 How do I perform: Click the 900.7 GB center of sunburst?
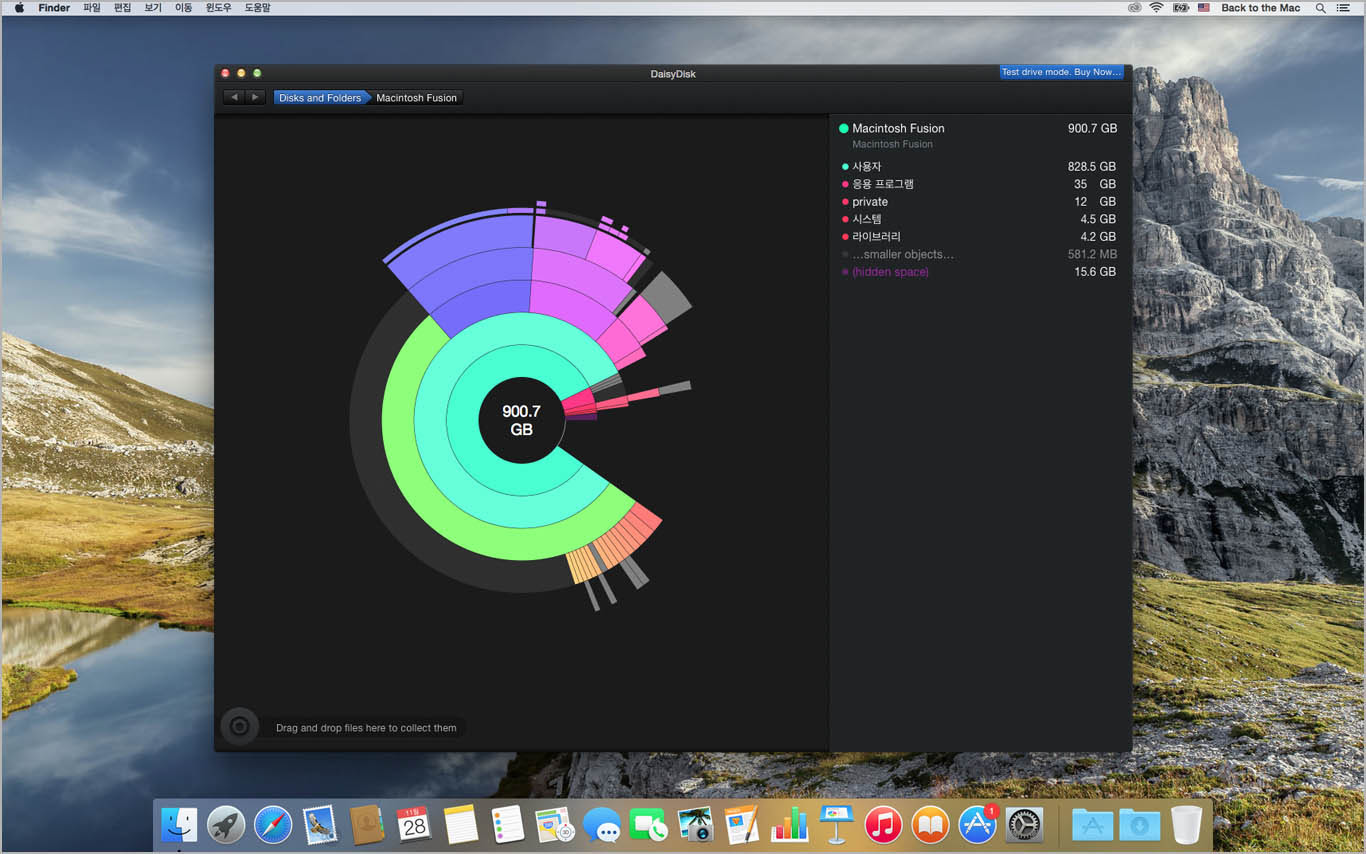click(x=521, y=420)
